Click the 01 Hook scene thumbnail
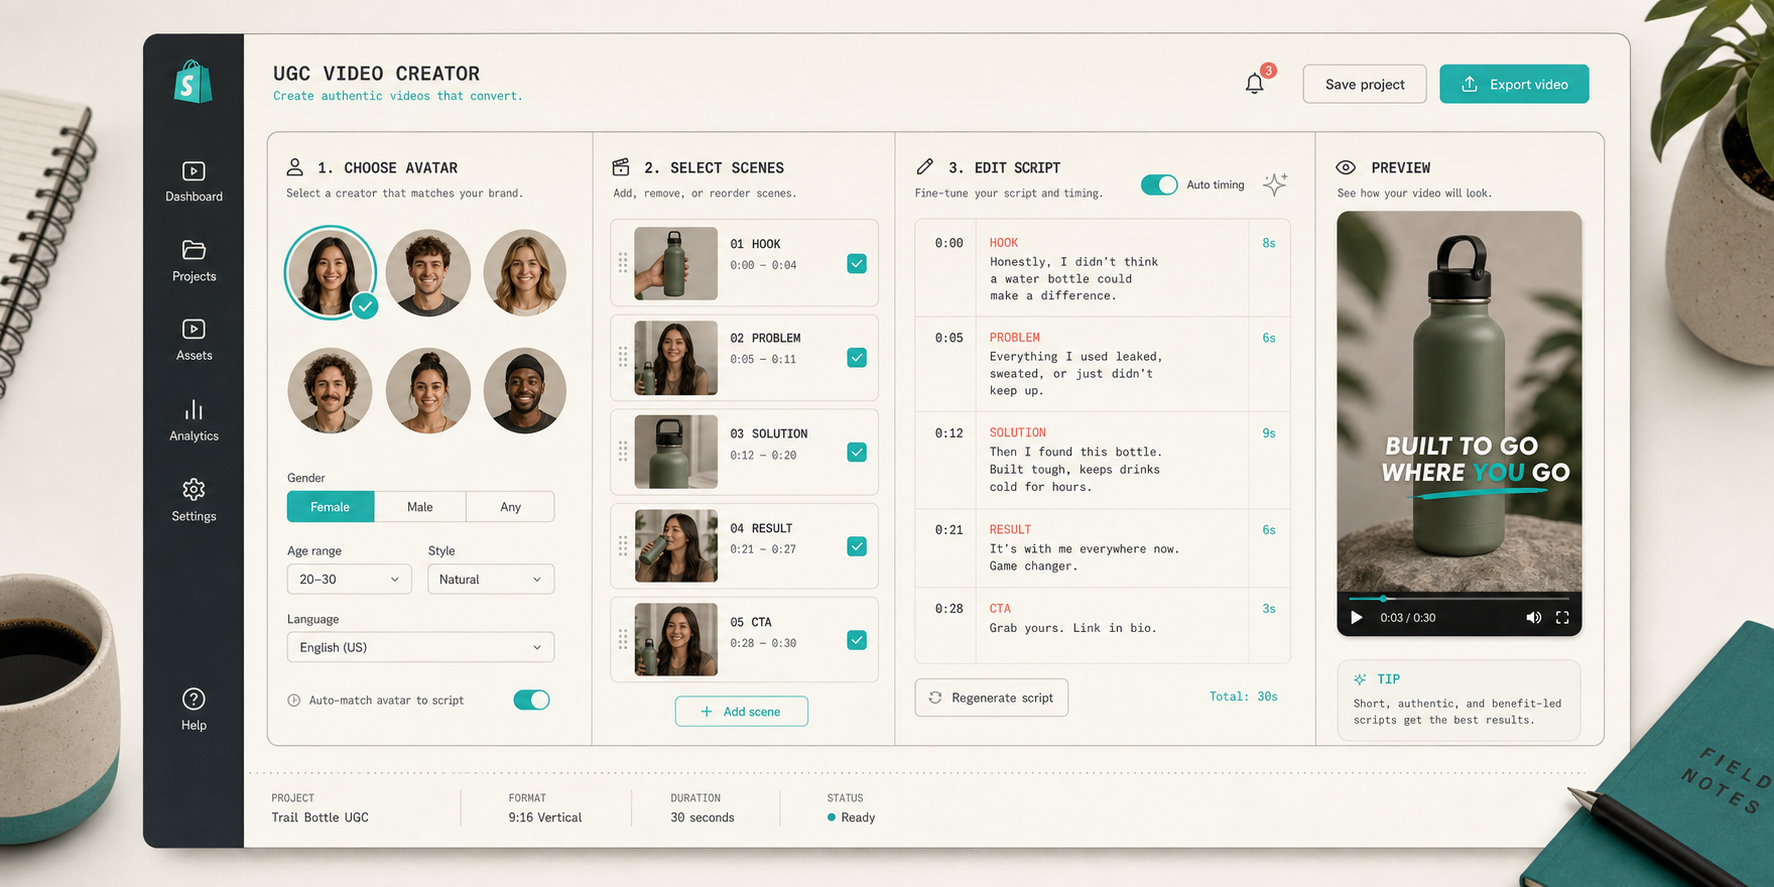Image resolution: width=1774 pixels, height=887 pixels. 676,264
